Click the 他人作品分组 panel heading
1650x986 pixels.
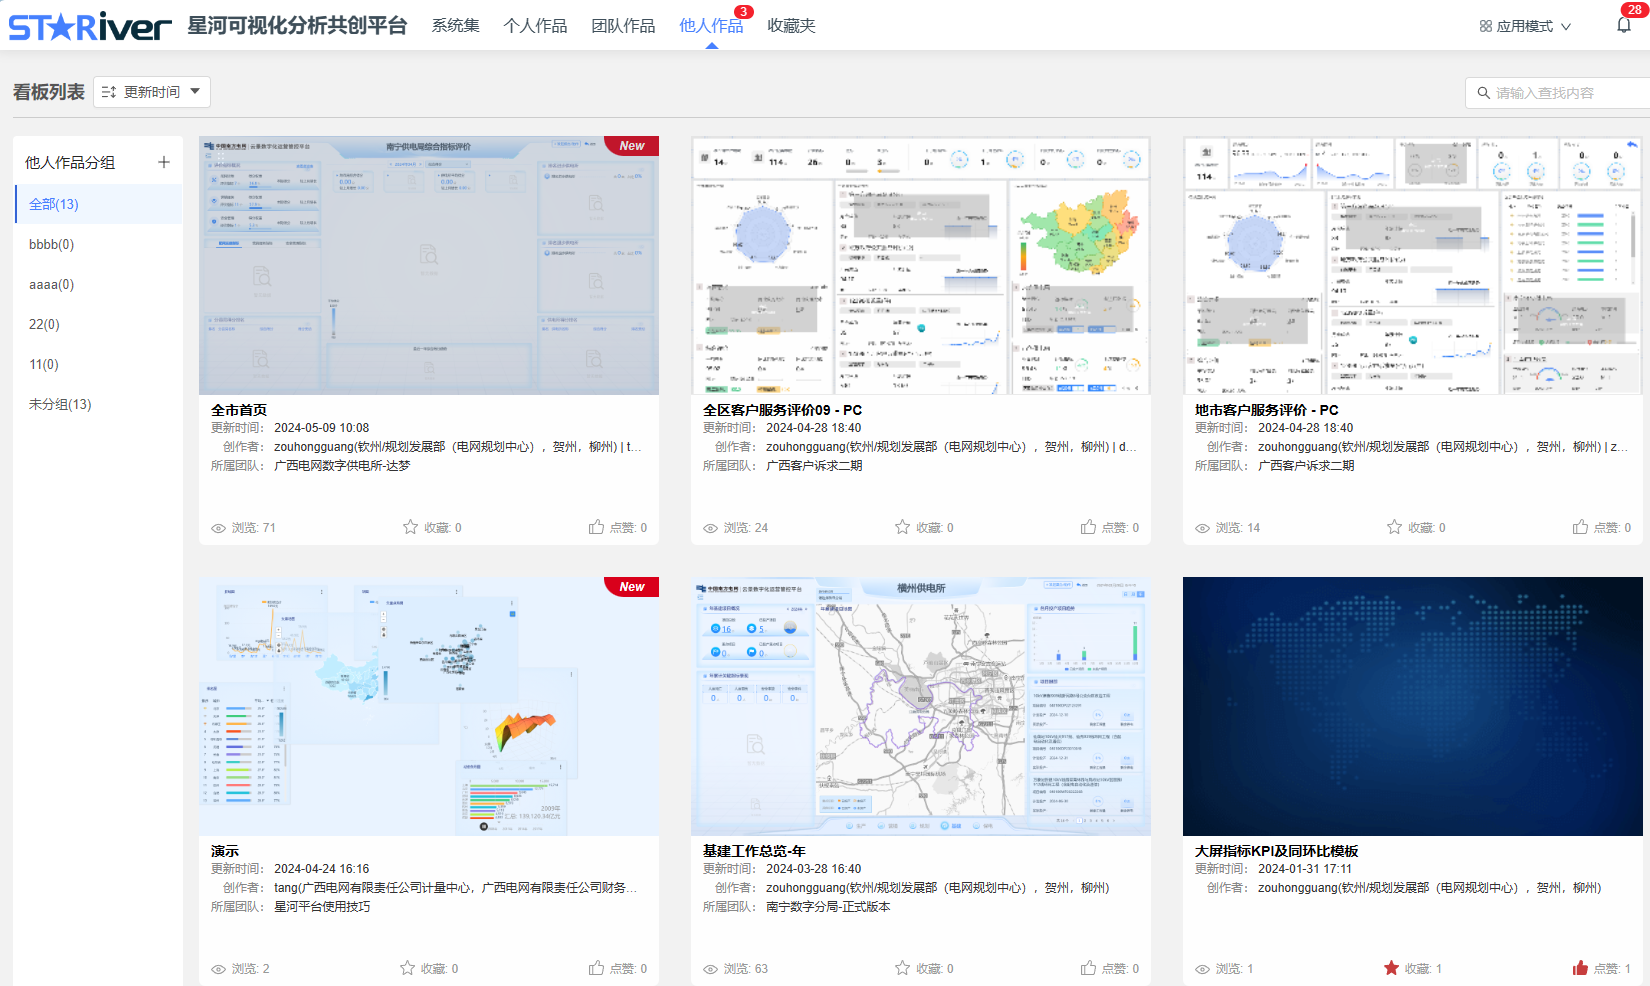pos(70,162)
